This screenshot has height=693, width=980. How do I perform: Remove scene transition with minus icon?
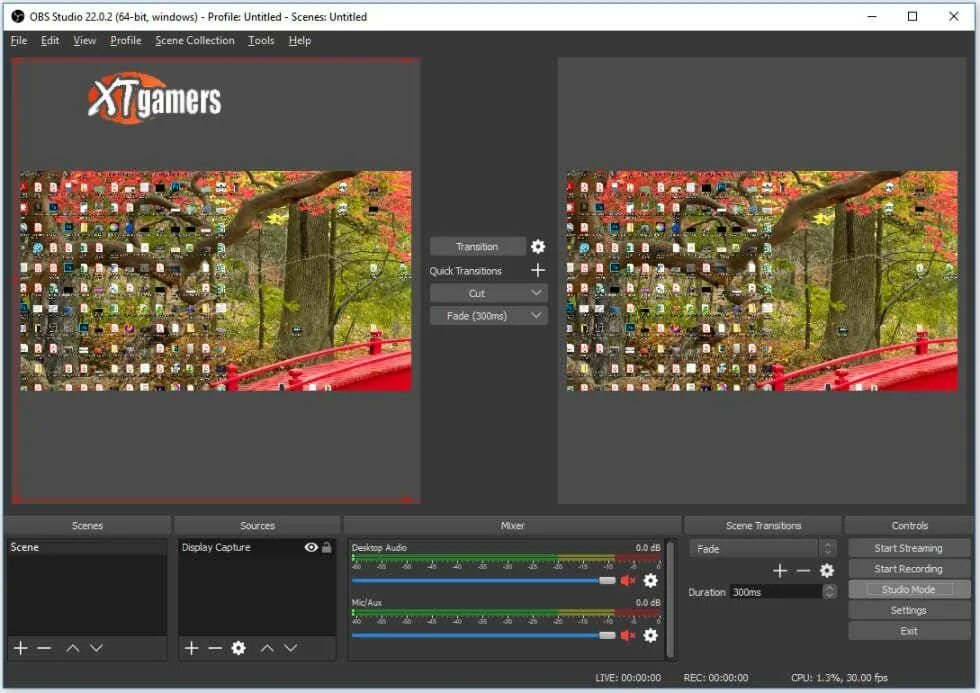pyautogui.click(x=803, y=571)
